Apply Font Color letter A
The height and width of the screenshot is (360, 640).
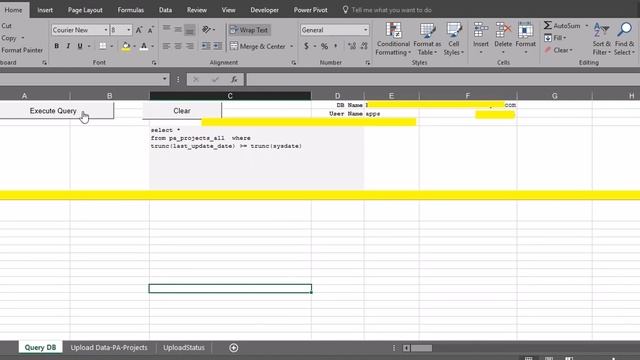[x=144, y=46]
